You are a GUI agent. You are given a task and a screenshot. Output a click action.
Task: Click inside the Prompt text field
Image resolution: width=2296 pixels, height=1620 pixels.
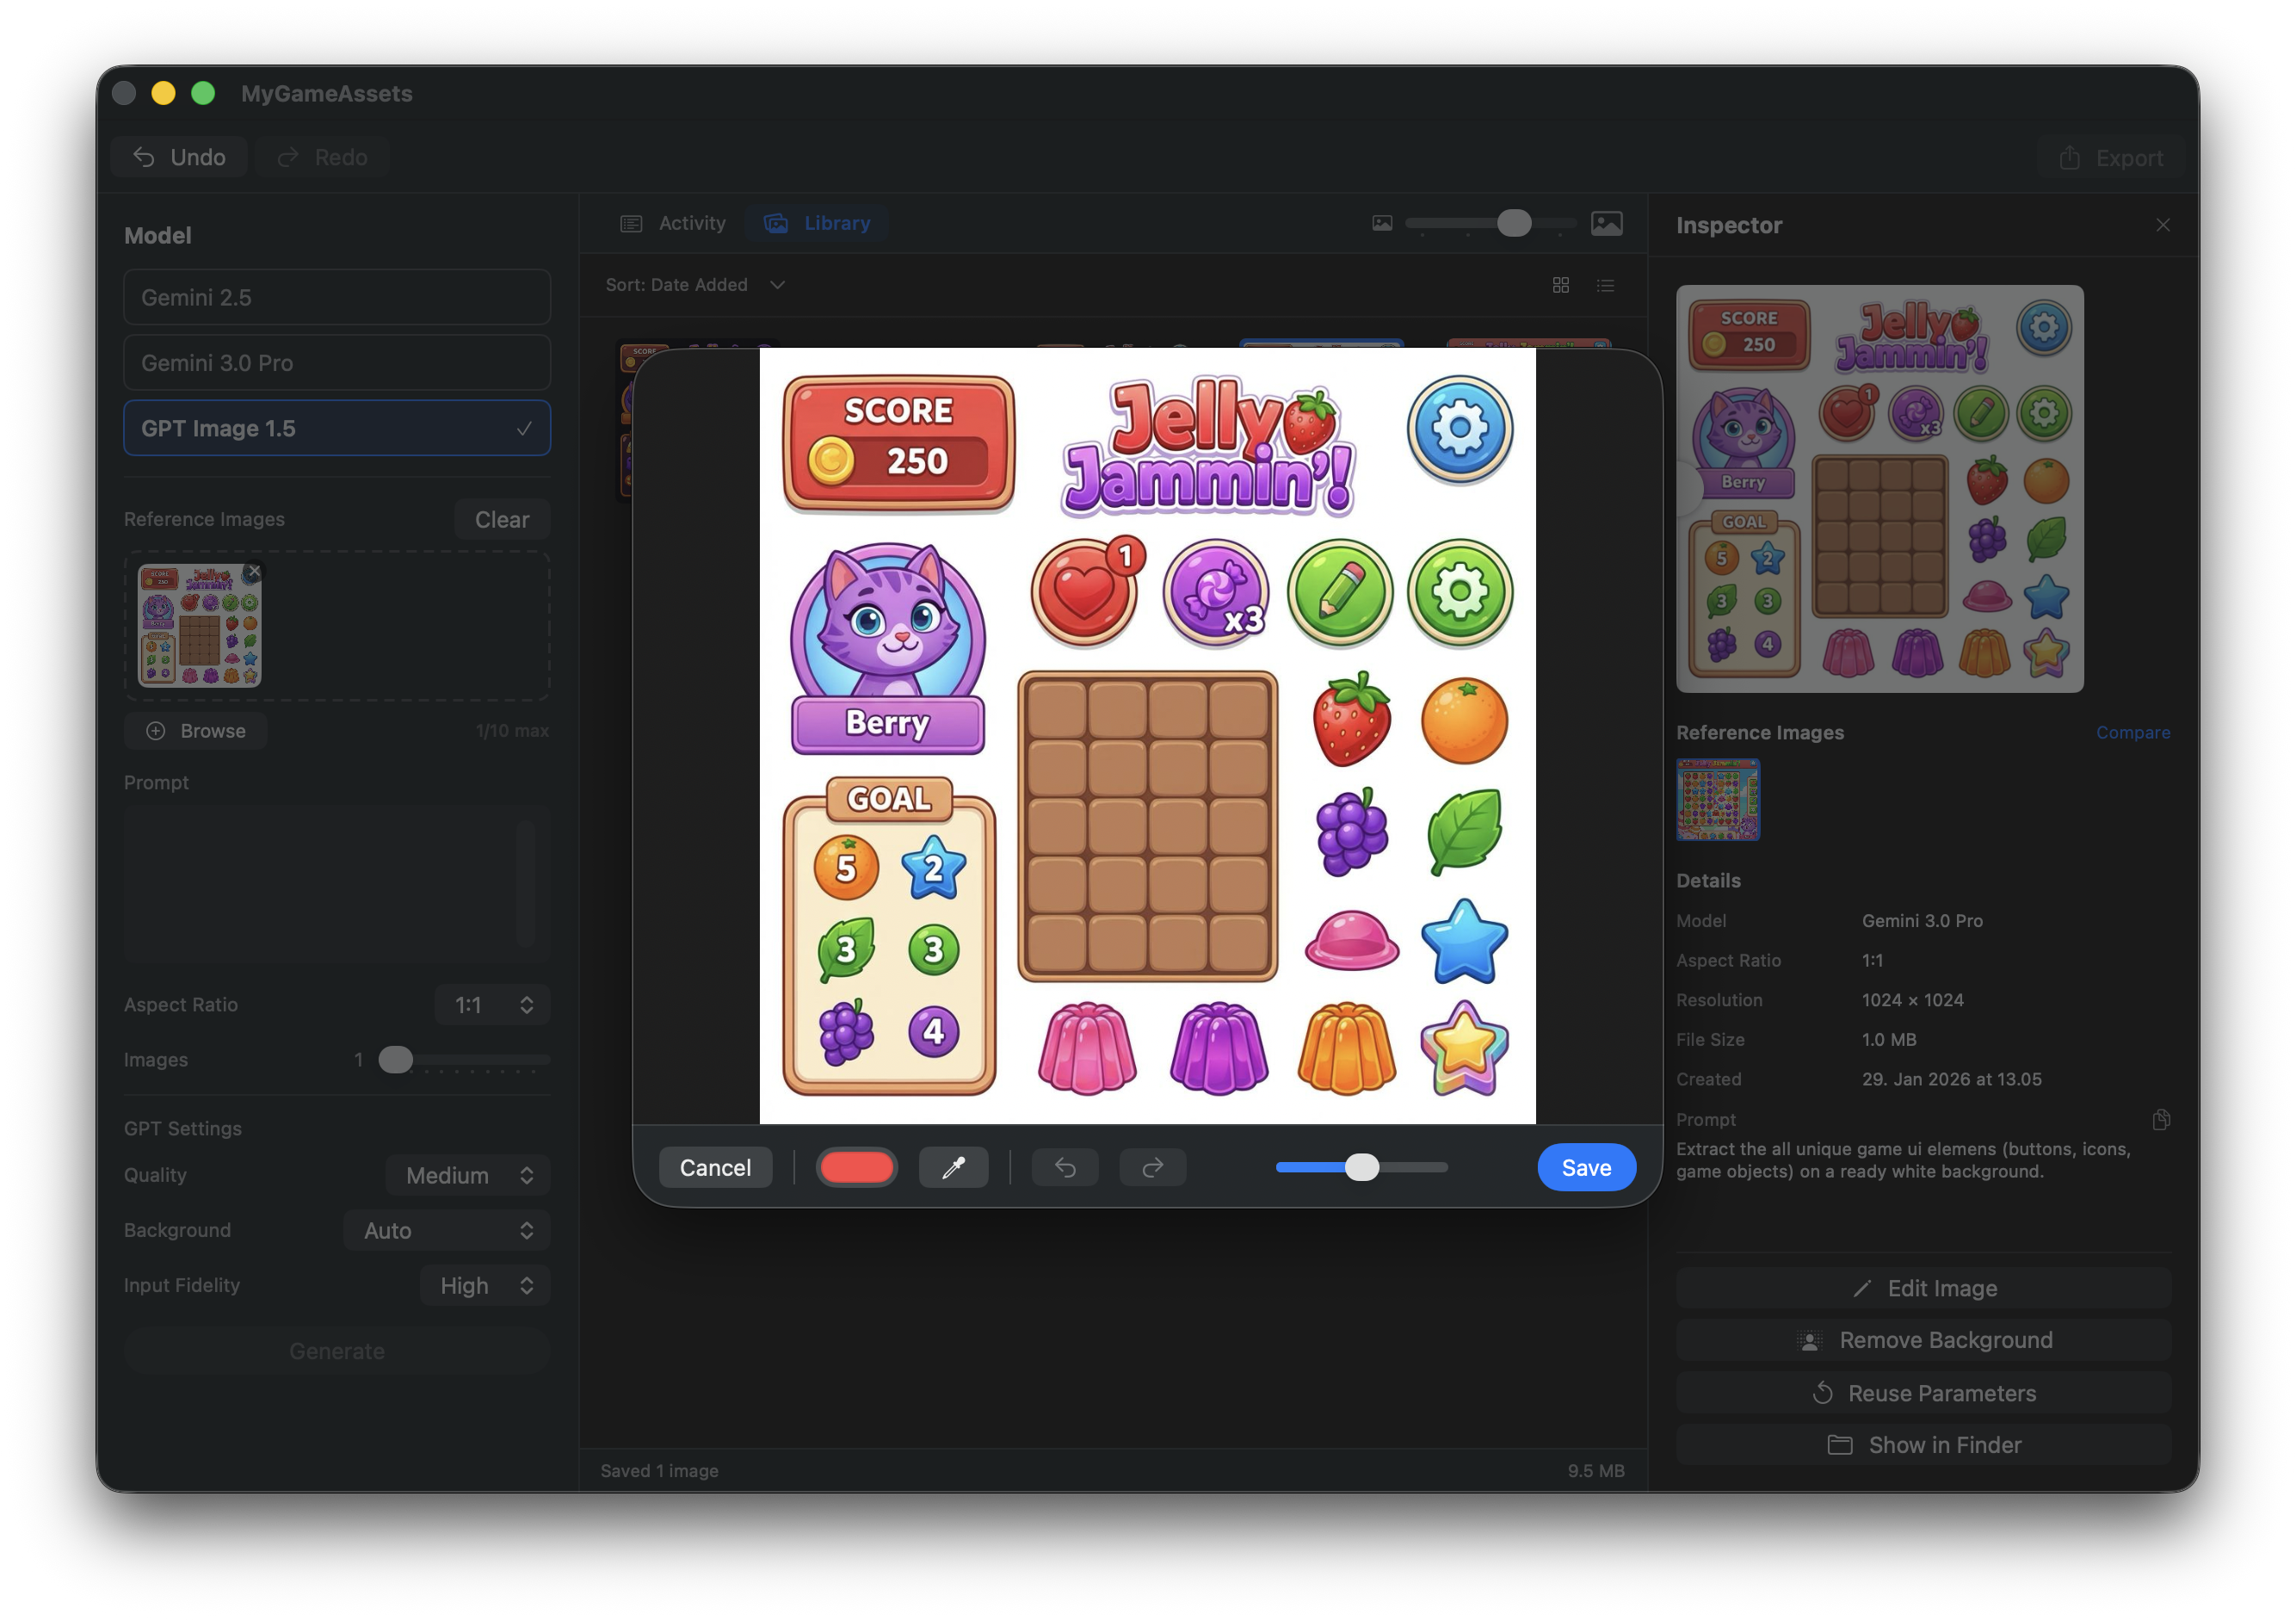(337, 884)
